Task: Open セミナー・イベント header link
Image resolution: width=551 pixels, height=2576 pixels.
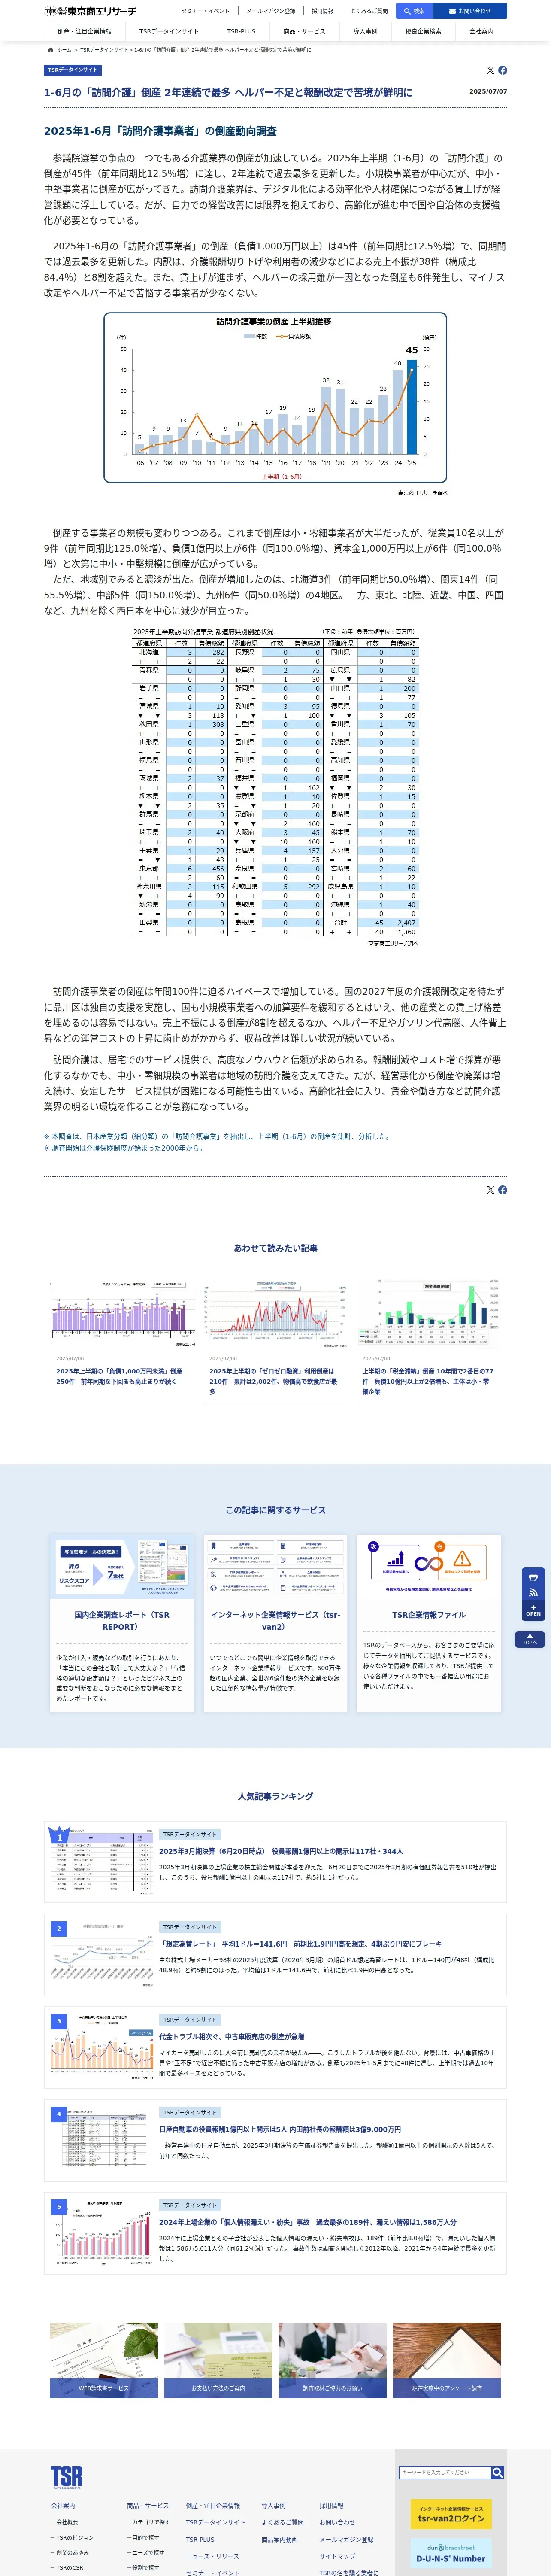Action: tap(205, 11)
